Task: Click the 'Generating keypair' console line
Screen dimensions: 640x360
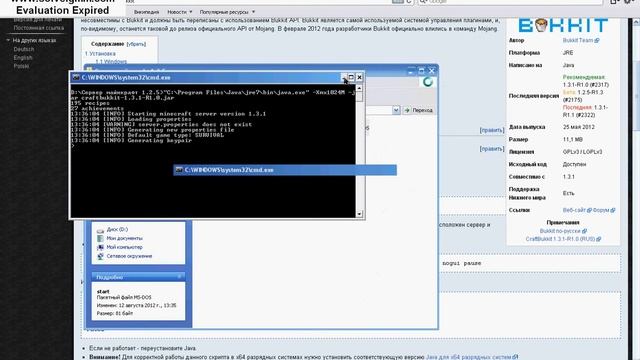Action: pos(160,140)
